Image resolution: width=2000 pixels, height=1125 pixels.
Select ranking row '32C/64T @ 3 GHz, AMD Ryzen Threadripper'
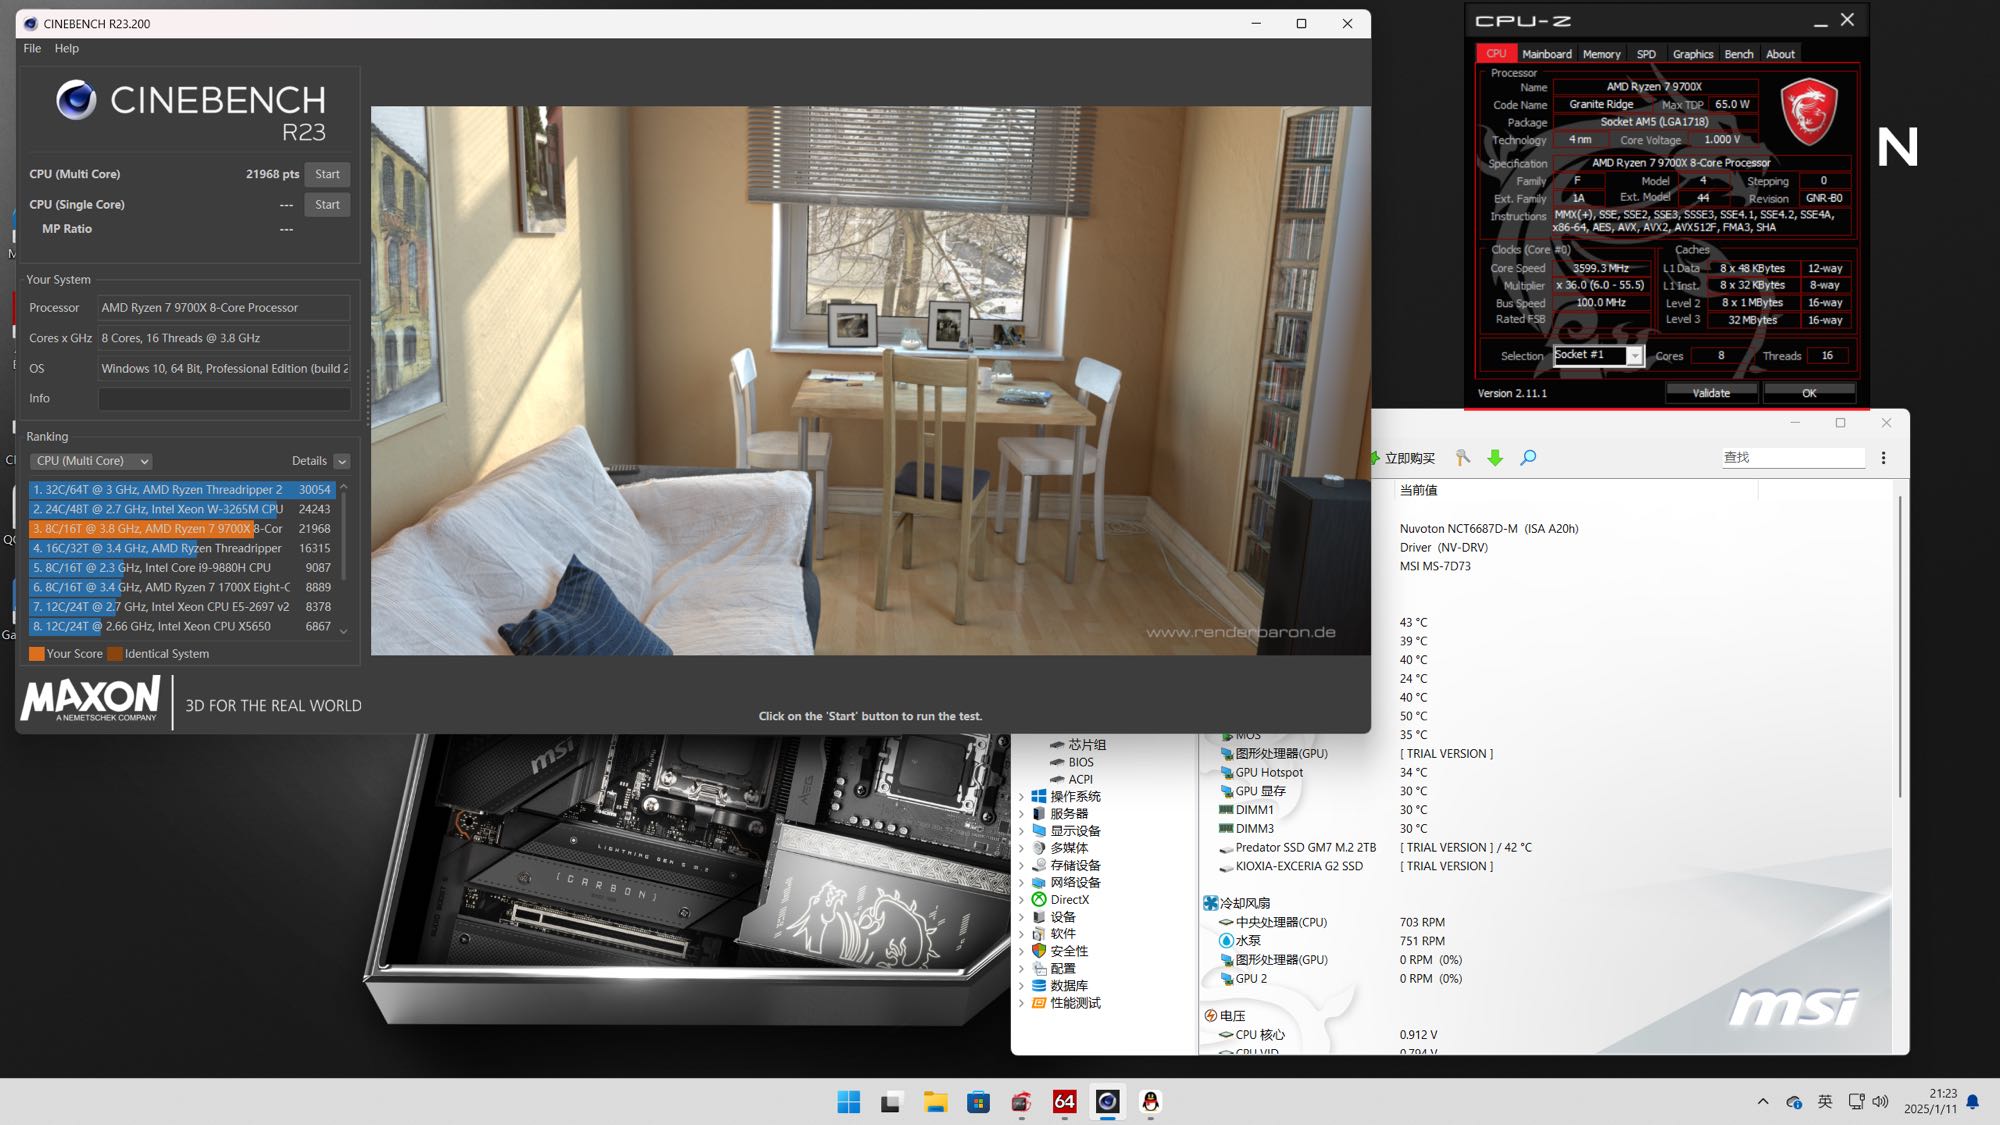[181, 490]
